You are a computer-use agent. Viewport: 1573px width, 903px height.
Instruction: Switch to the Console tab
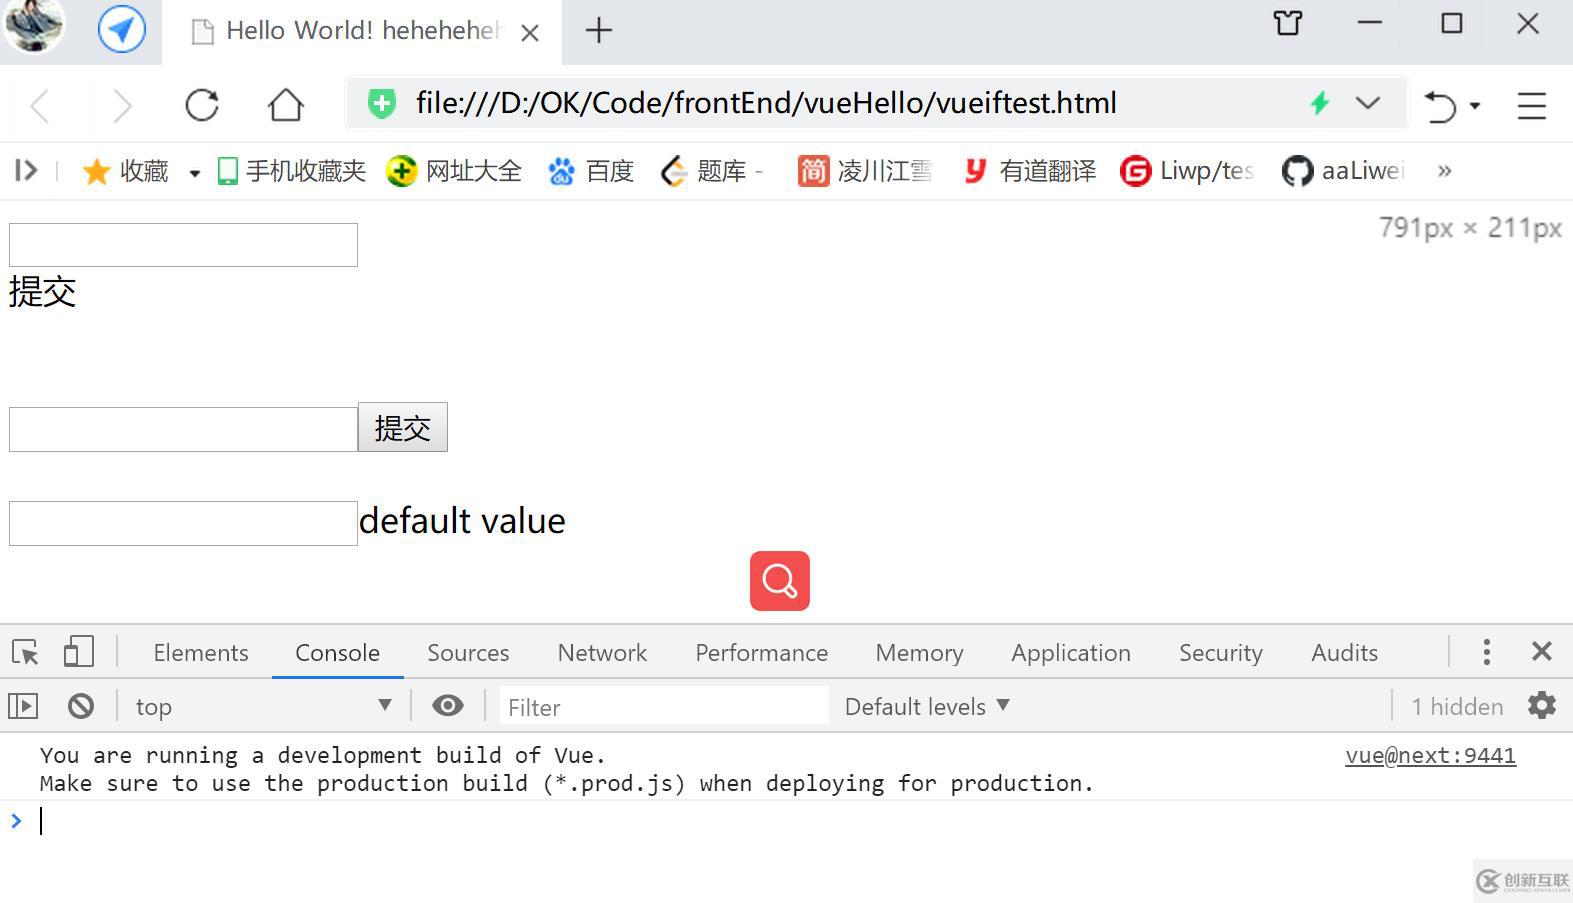click(x=338, y=653)
